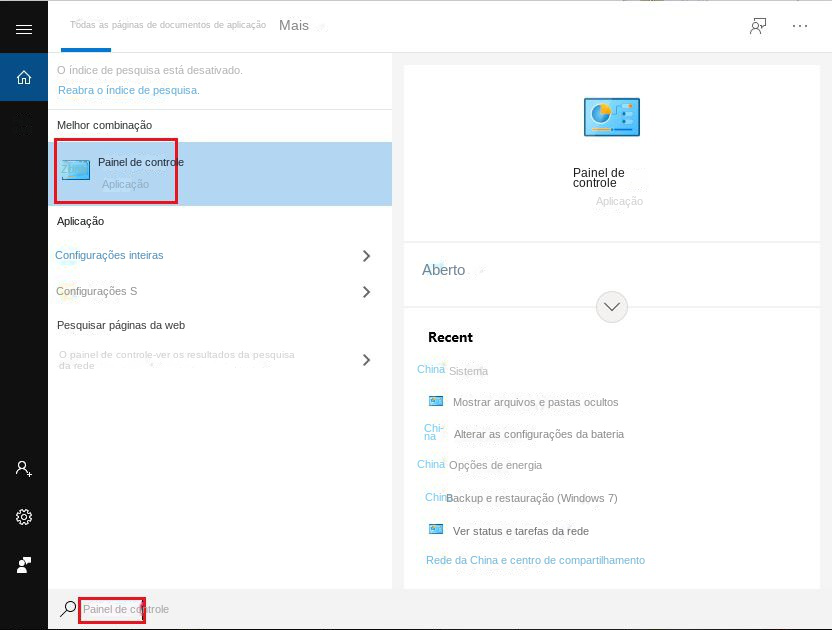Open Rede da China e centro de compartilhamento
832x630 pixels.
click(x=537, y=560)
